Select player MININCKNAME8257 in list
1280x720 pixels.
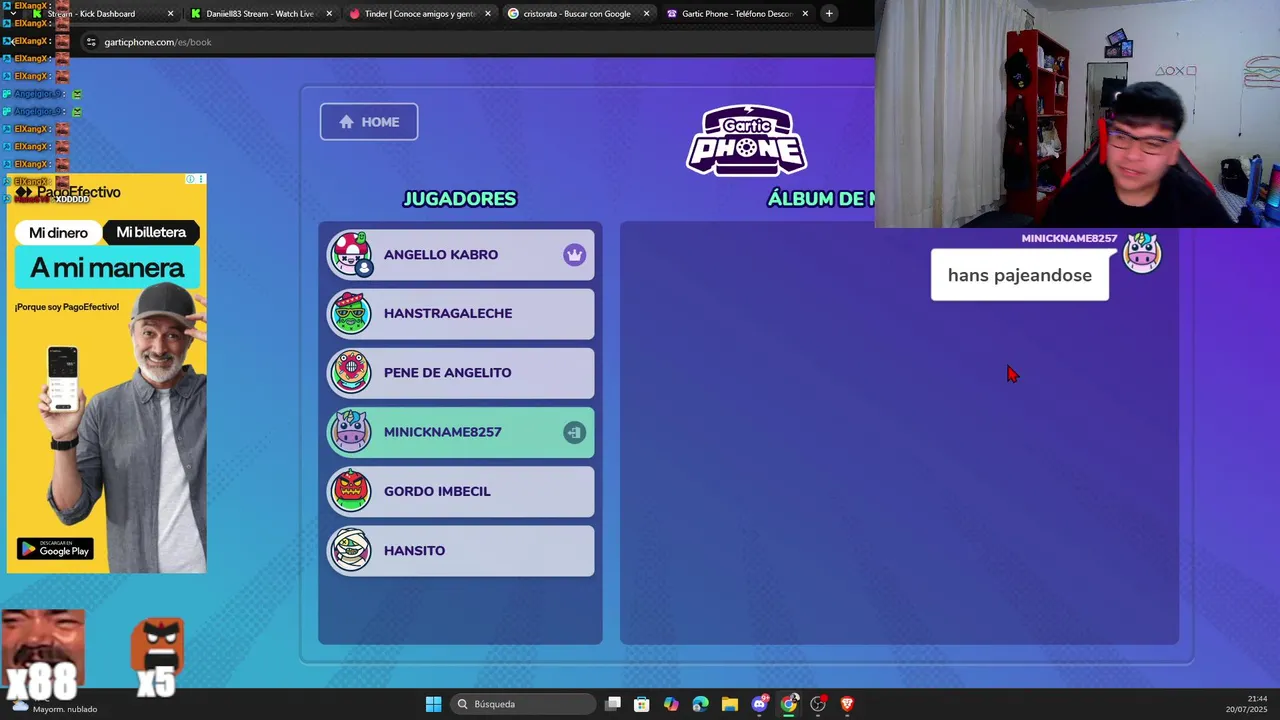click(460, 432)
